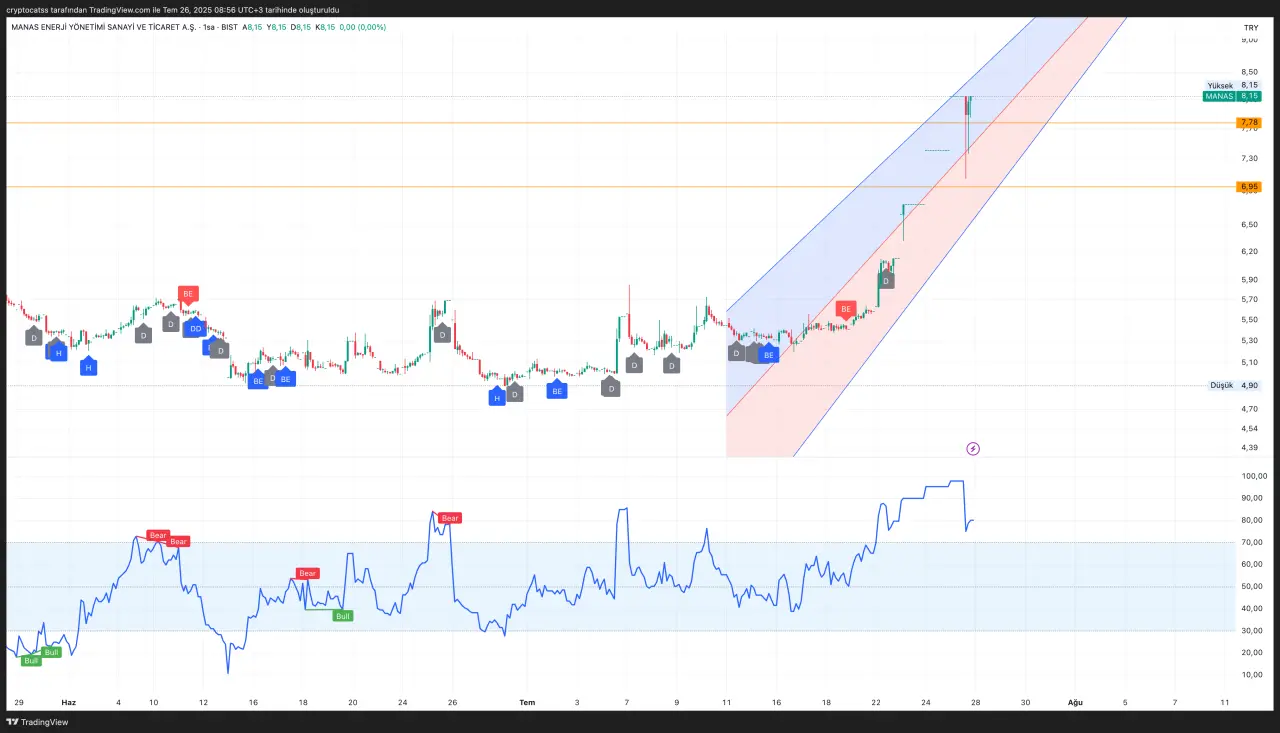Image resolution: width=1280 pixels, height=733 pixels.
Task: Click the purple lightning bolt event icon
Action: (x=973, y=449)
